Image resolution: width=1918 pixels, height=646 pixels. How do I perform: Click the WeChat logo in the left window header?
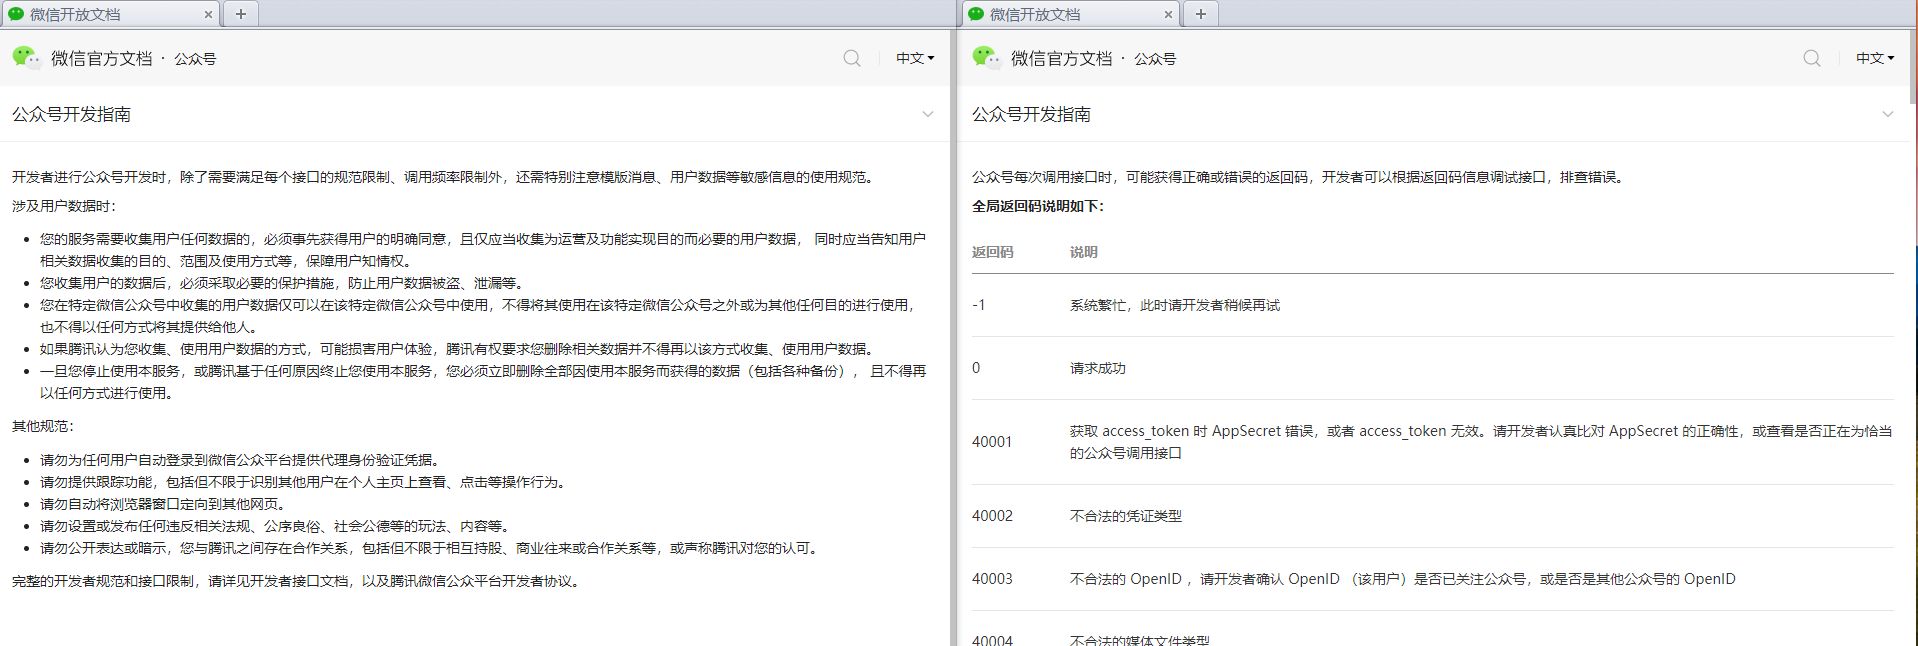[x=26, y=57]
